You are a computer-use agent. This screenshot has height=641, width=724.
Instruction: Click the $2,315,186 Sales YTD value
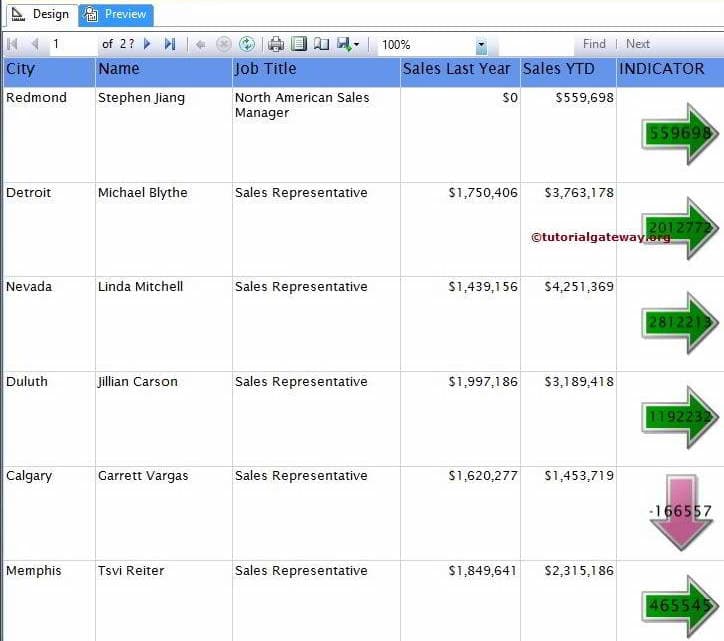(x=579, y=571)
